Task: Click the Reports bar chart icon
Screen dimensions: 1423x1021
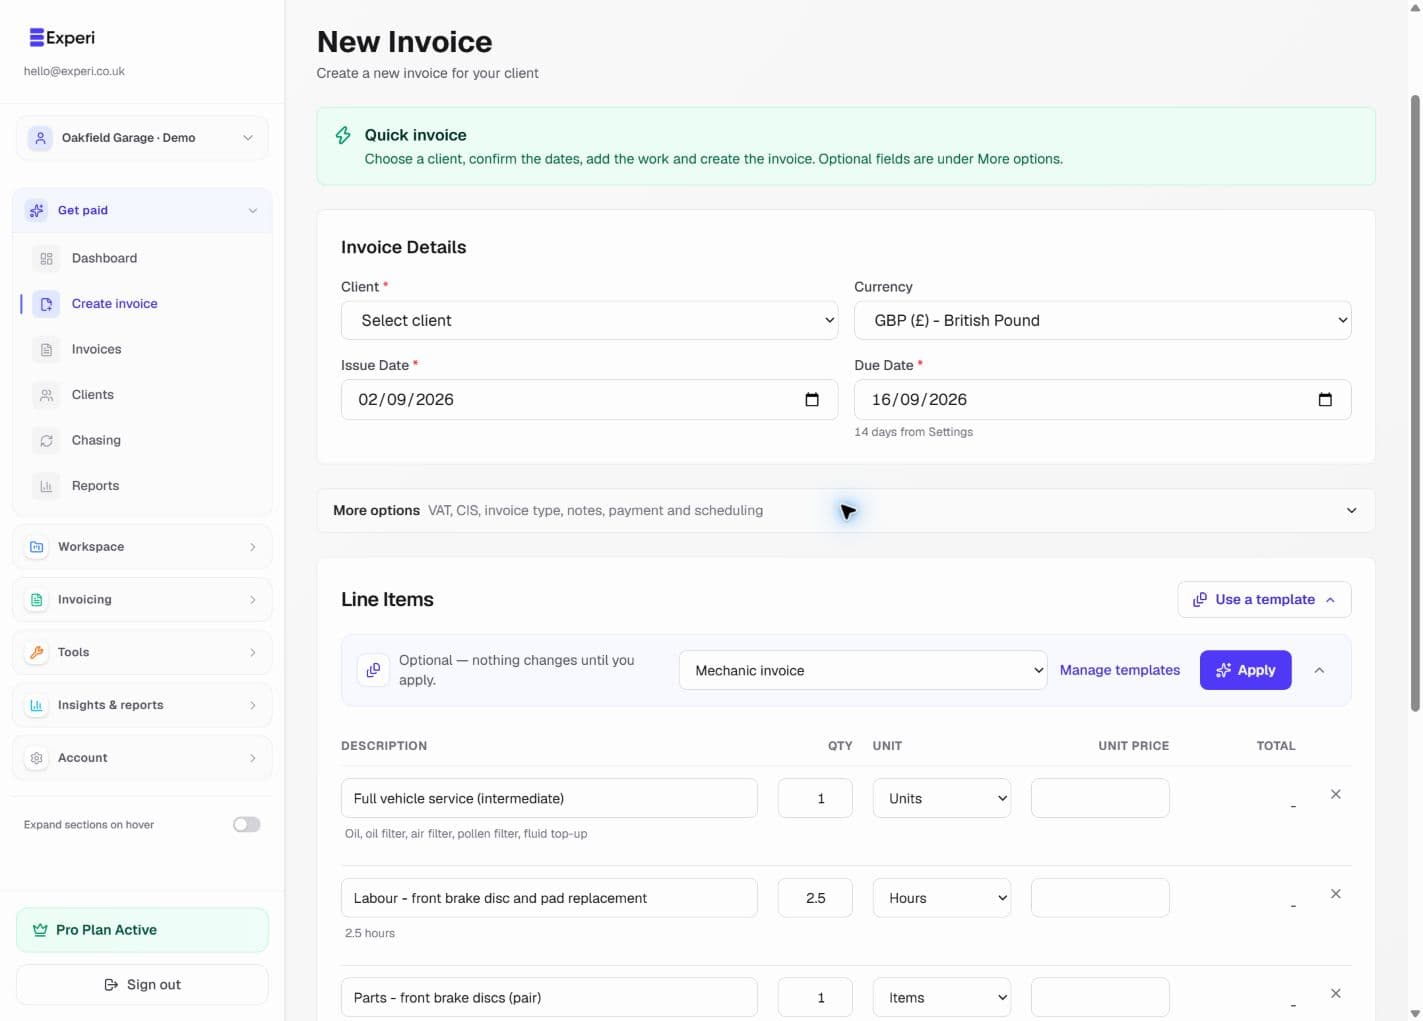Action: (x=46, y=486)
